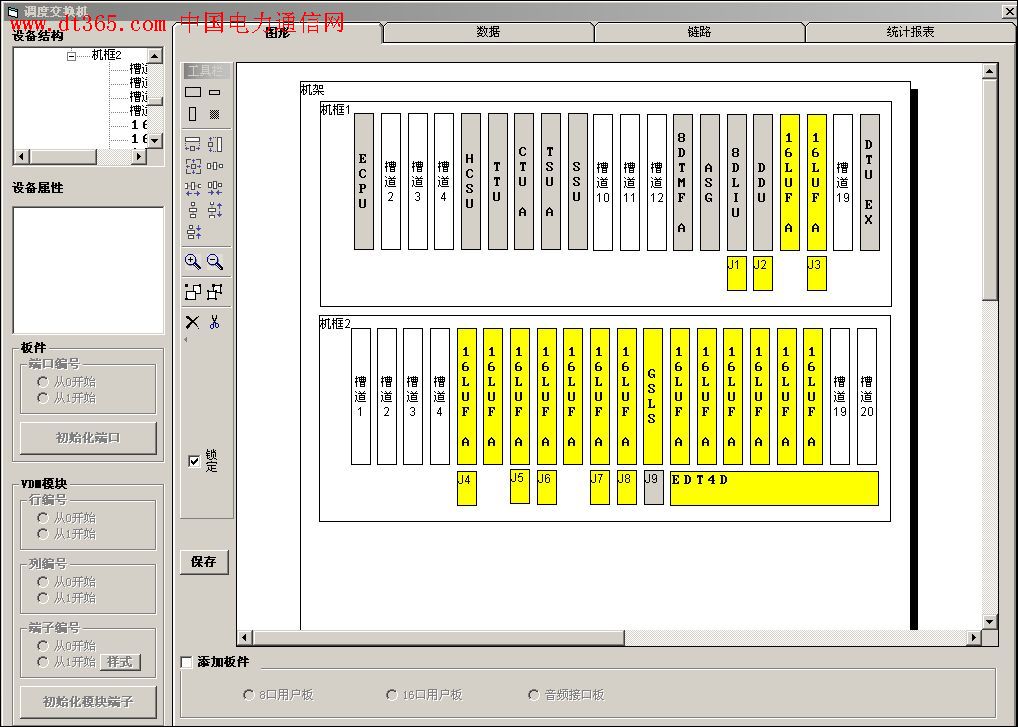Collapse the 机框2 tree node

(x=71, y=56)
